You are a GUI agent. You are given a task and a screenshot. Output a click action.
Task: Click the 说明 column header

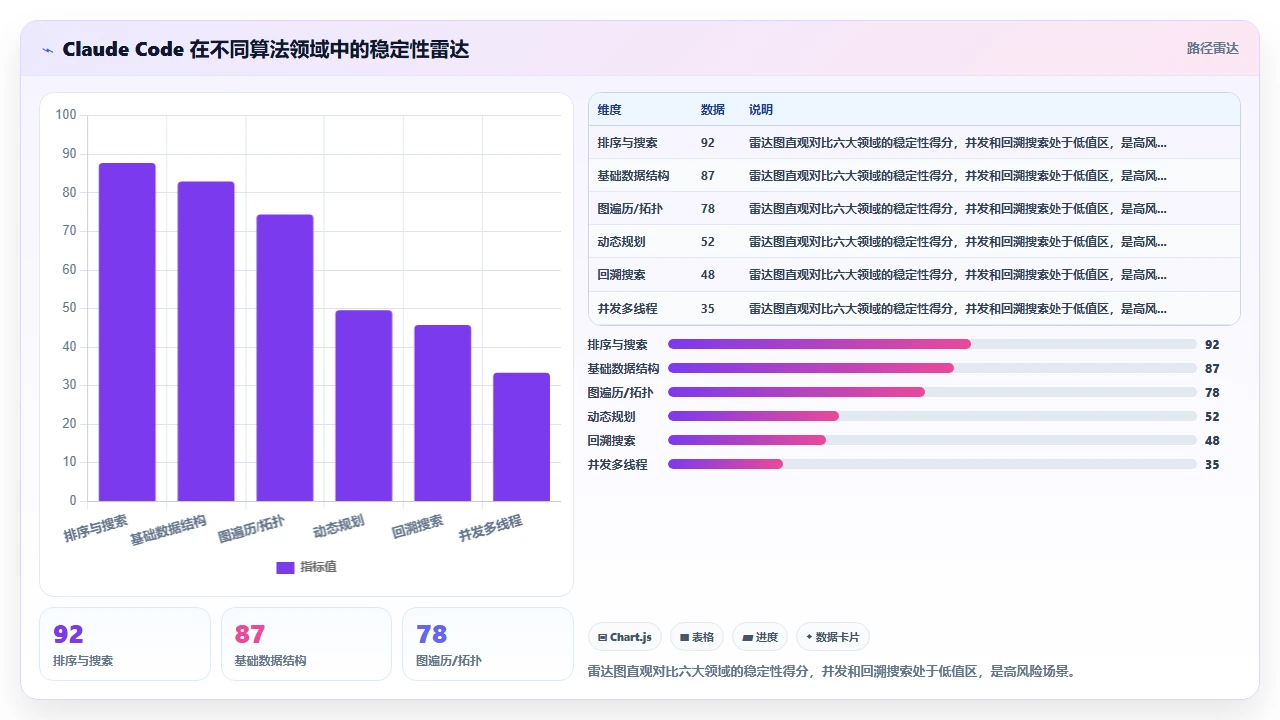761,110
